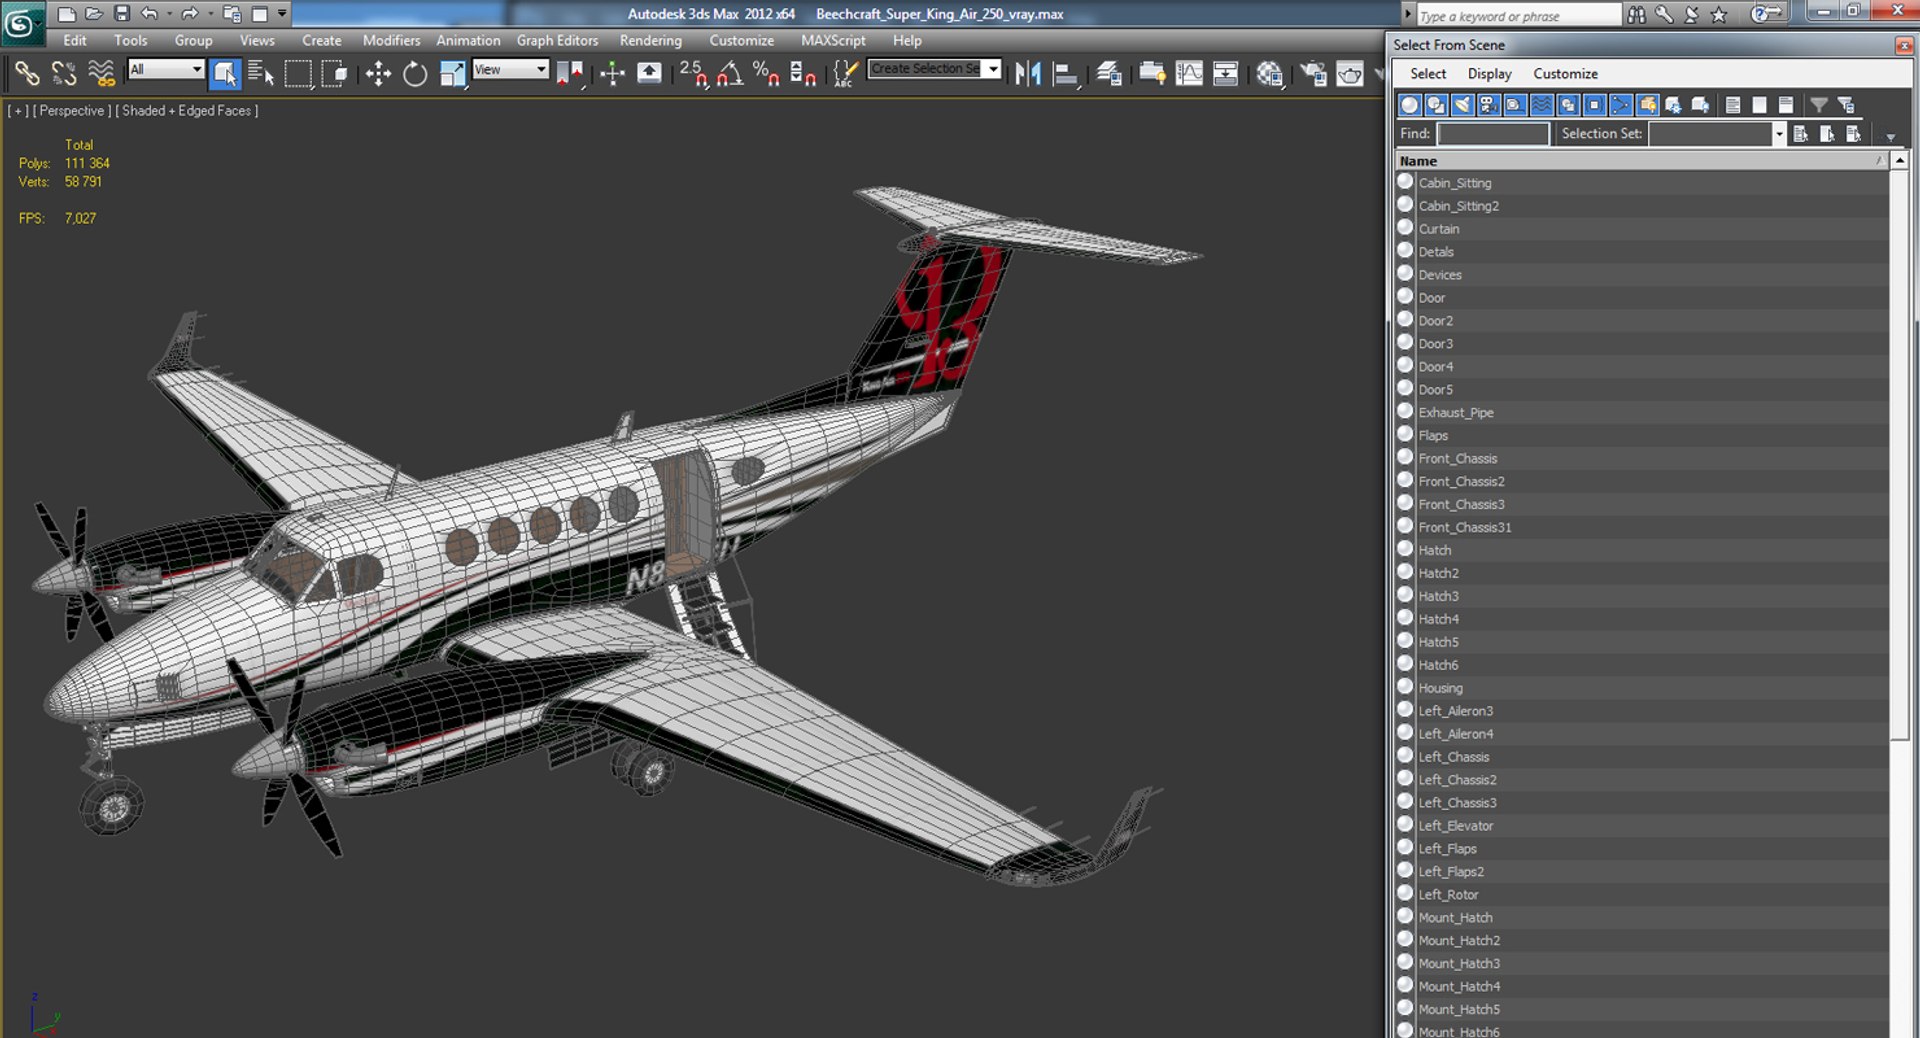Screen dimensions: 1920x1038
Task: Pick the Rectangular Selection Region tool
Action: pyautogui.click(x=298, y=73)
